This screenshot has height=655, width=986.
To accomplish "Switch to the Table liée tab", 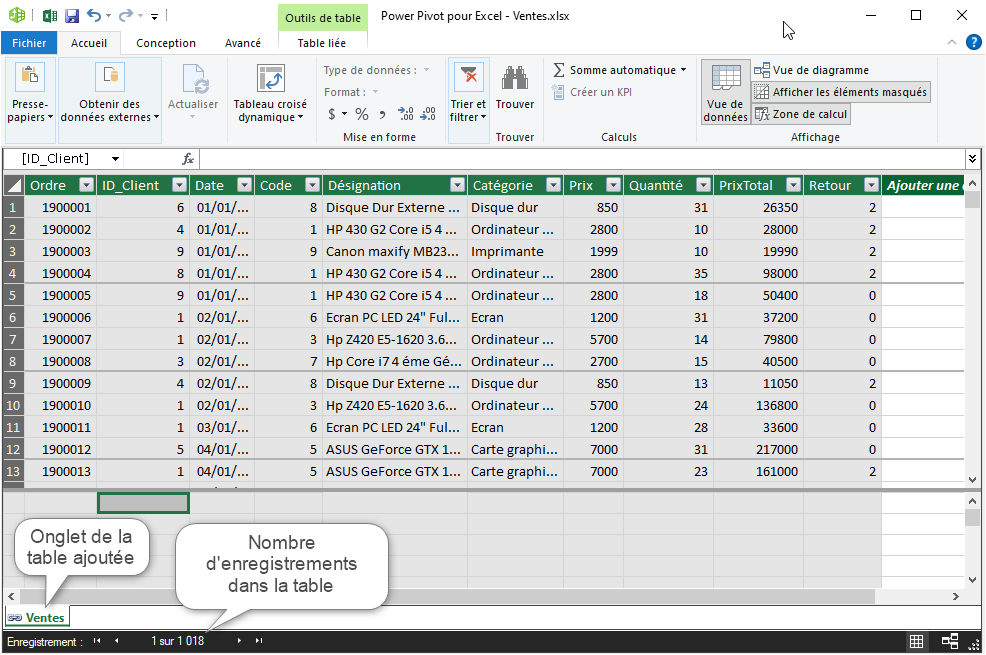I will click(x=322, y=43).
